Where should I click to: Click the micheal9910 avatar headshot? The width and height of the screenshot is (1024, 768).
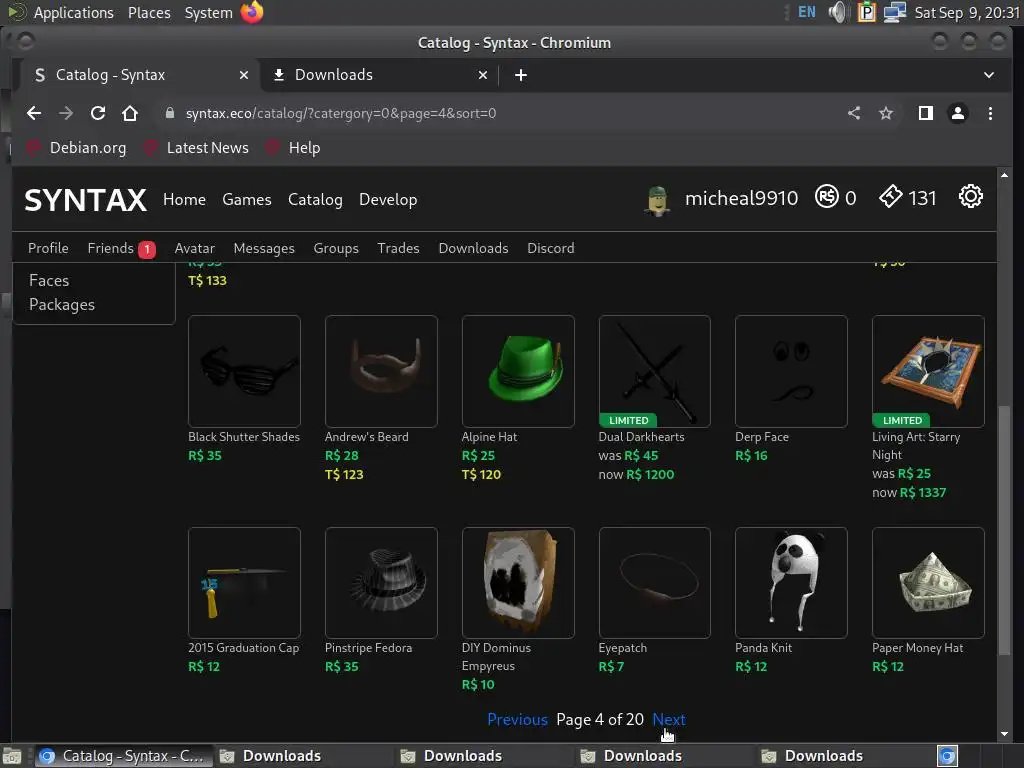[x=658, y=200]
